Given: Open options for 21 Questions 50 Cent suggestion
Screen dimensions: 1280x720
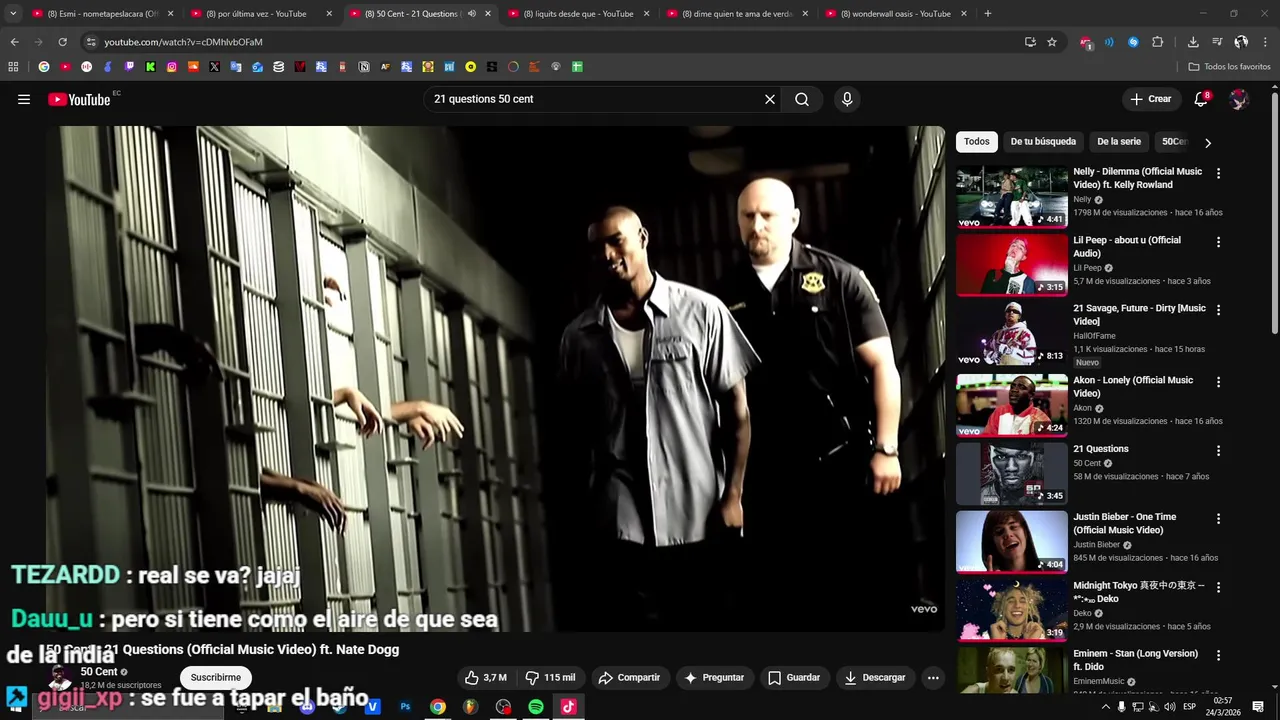Looking at the screenshot, I should click(1218, 451).
